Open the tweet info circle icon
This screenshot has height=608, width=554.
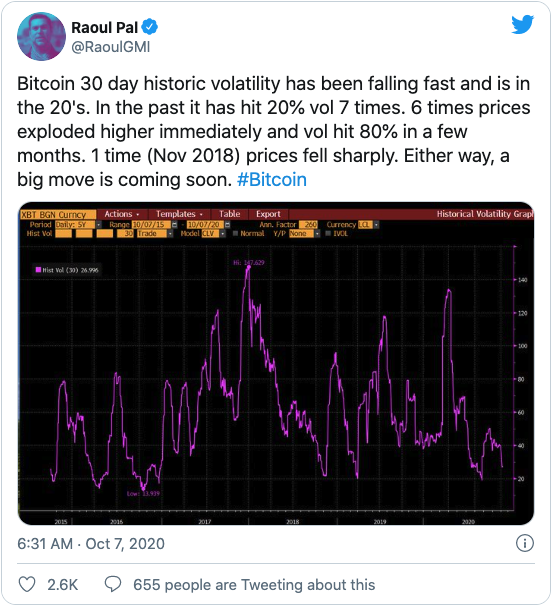(x=525, y=543)
